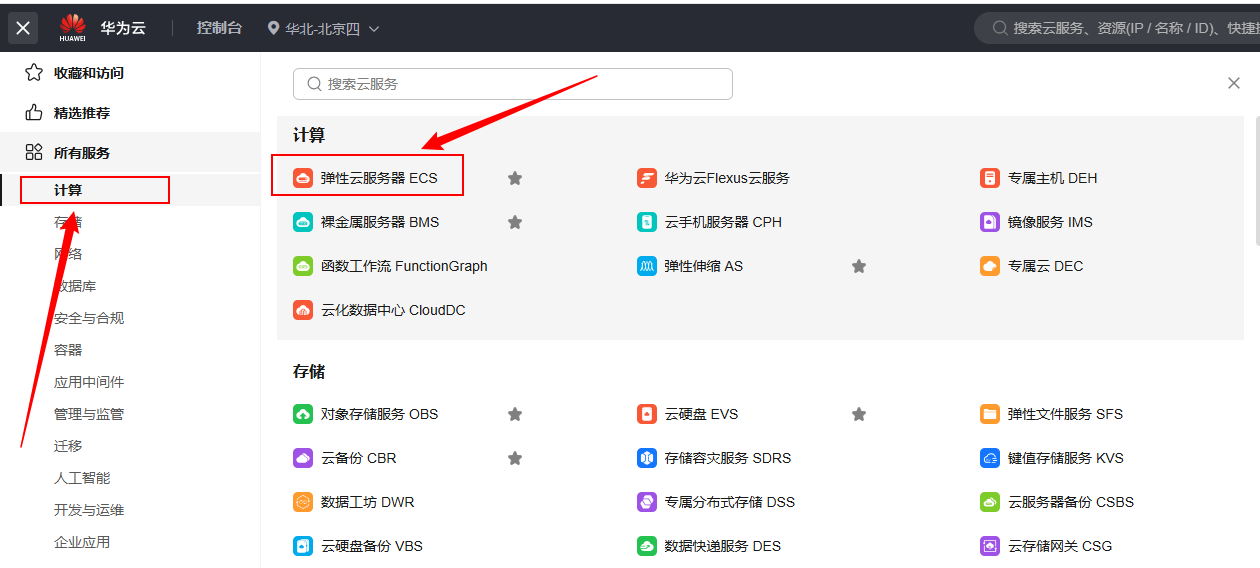Select the 计算 category
This screenshot has height=568, width=1260.
[x=130, y=190]
